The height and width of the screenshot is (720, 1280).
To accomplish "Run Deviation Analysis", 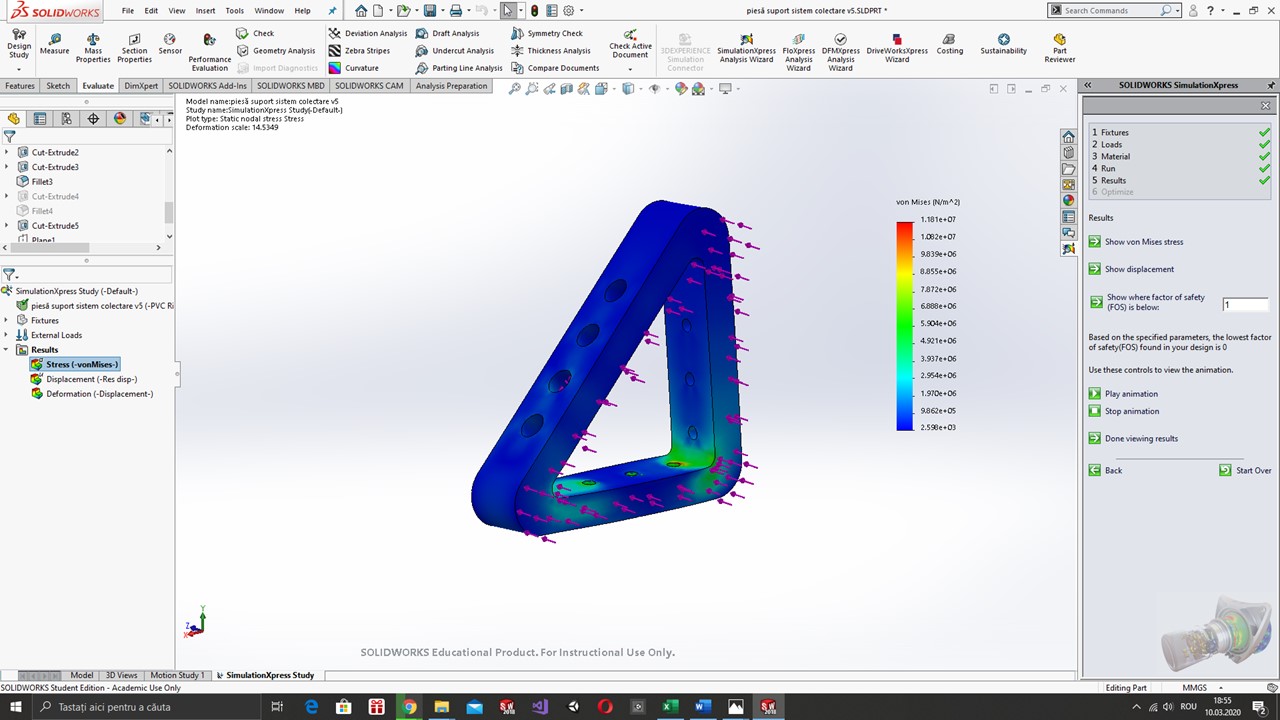I will tap(368, 33).
